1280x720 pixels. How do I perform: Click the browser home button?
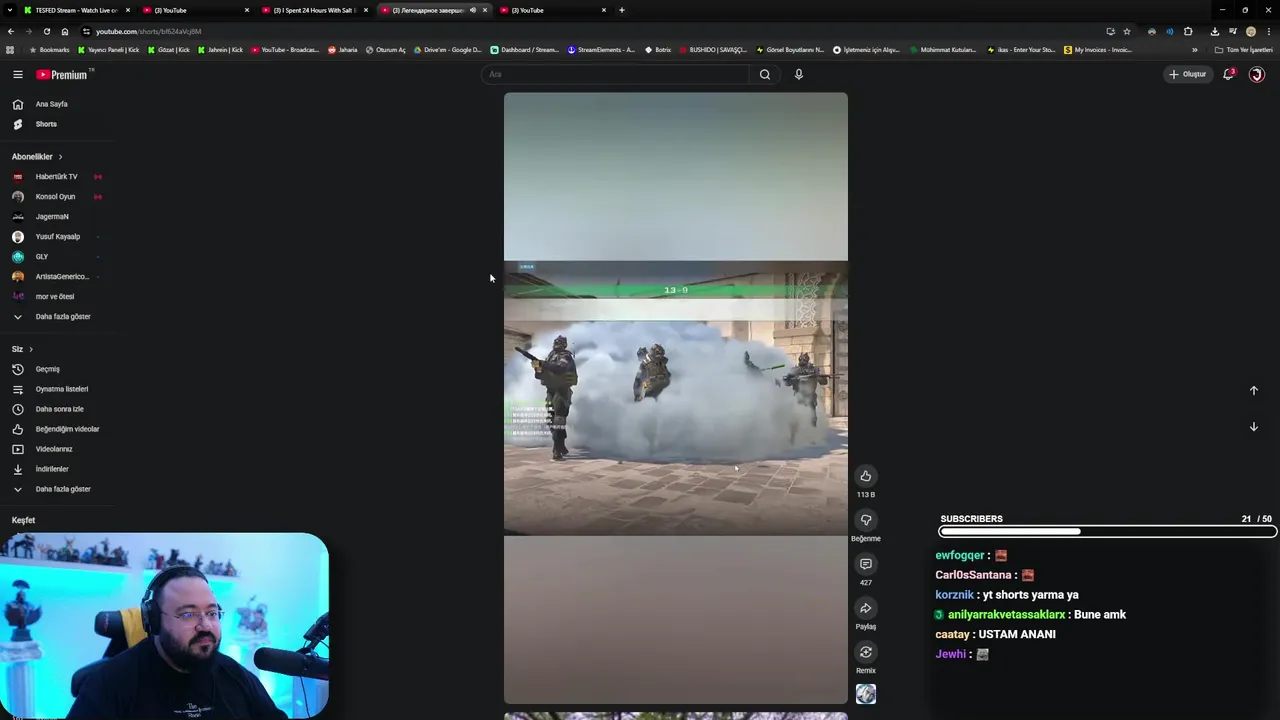point(65,31)
